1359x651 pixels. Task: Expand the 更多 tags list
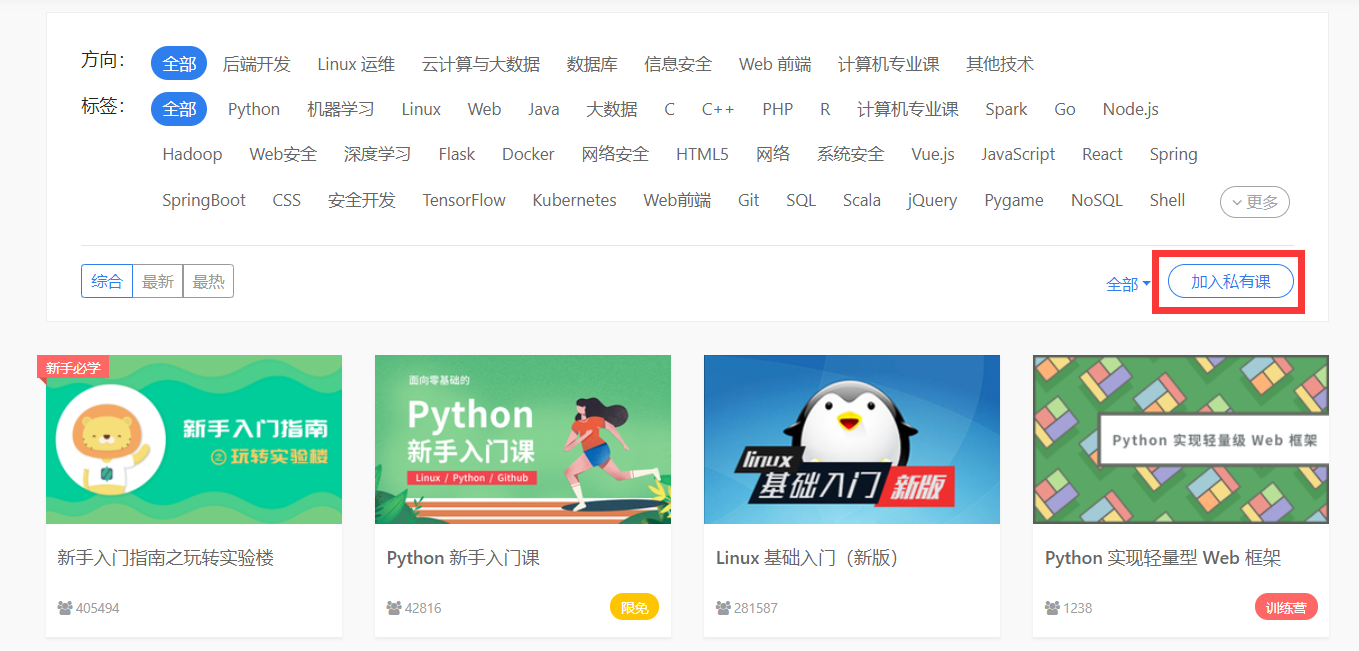[x=1254, y=202]
